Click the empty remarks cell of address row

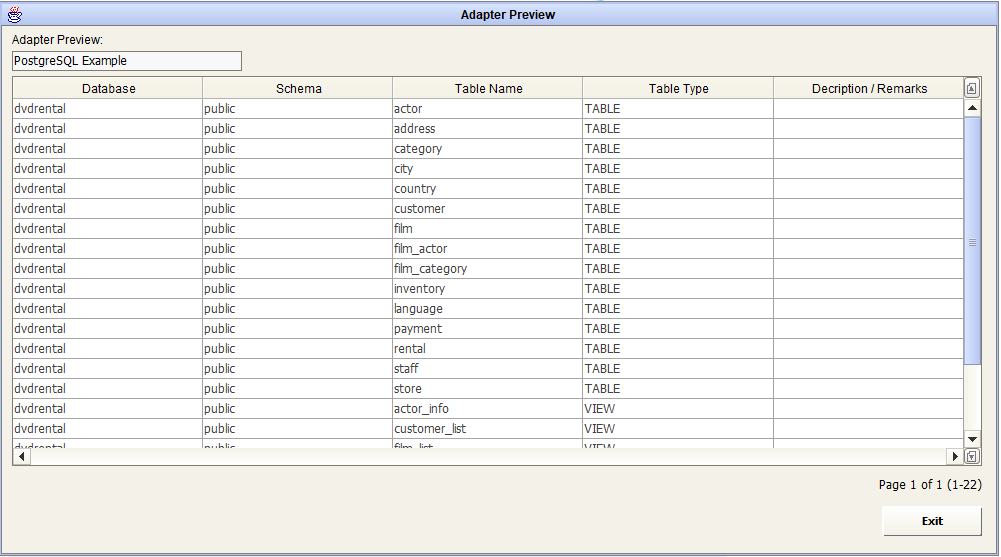pos(869,128)
